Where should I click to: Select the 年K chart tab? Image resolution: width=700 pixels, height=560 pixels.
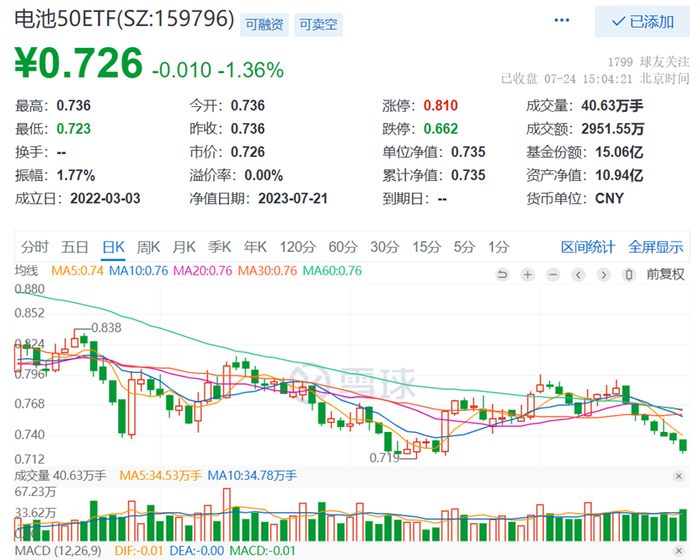(255, 247)
